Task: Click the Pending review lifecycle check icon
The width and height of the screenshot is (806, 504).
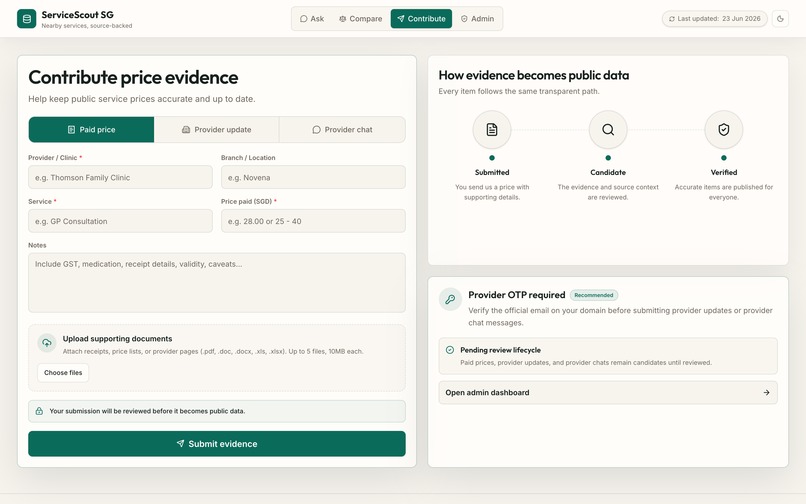Action: 450,350
